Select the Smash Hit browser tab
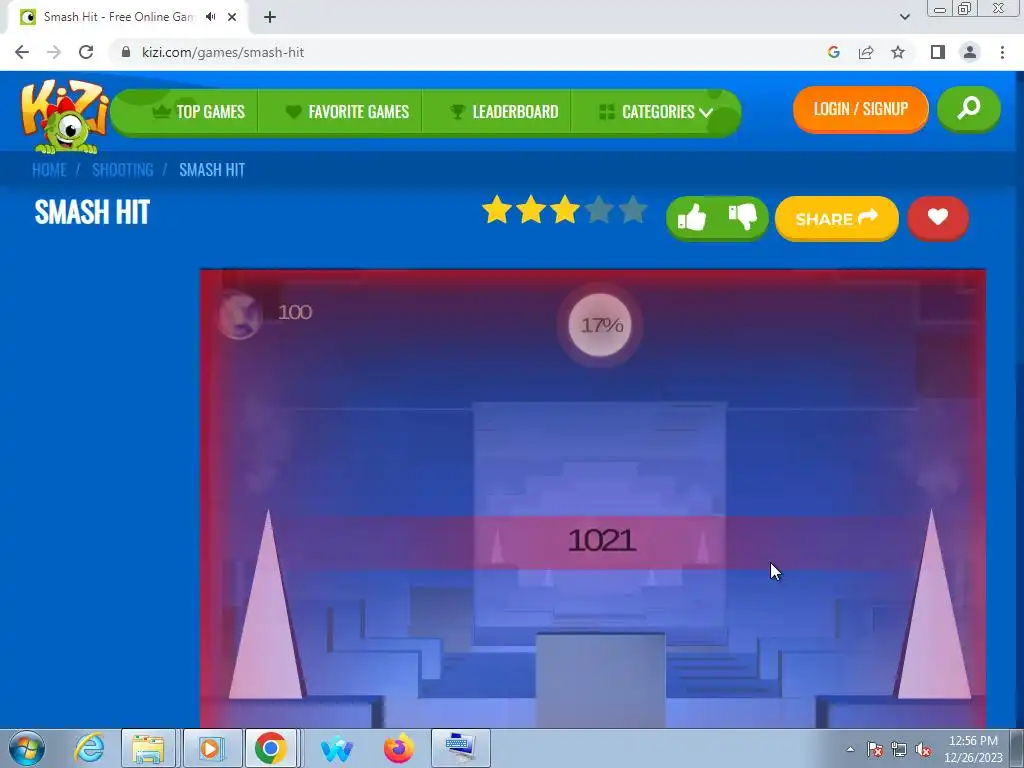The image size is (1024, 768). coord(118,17)
